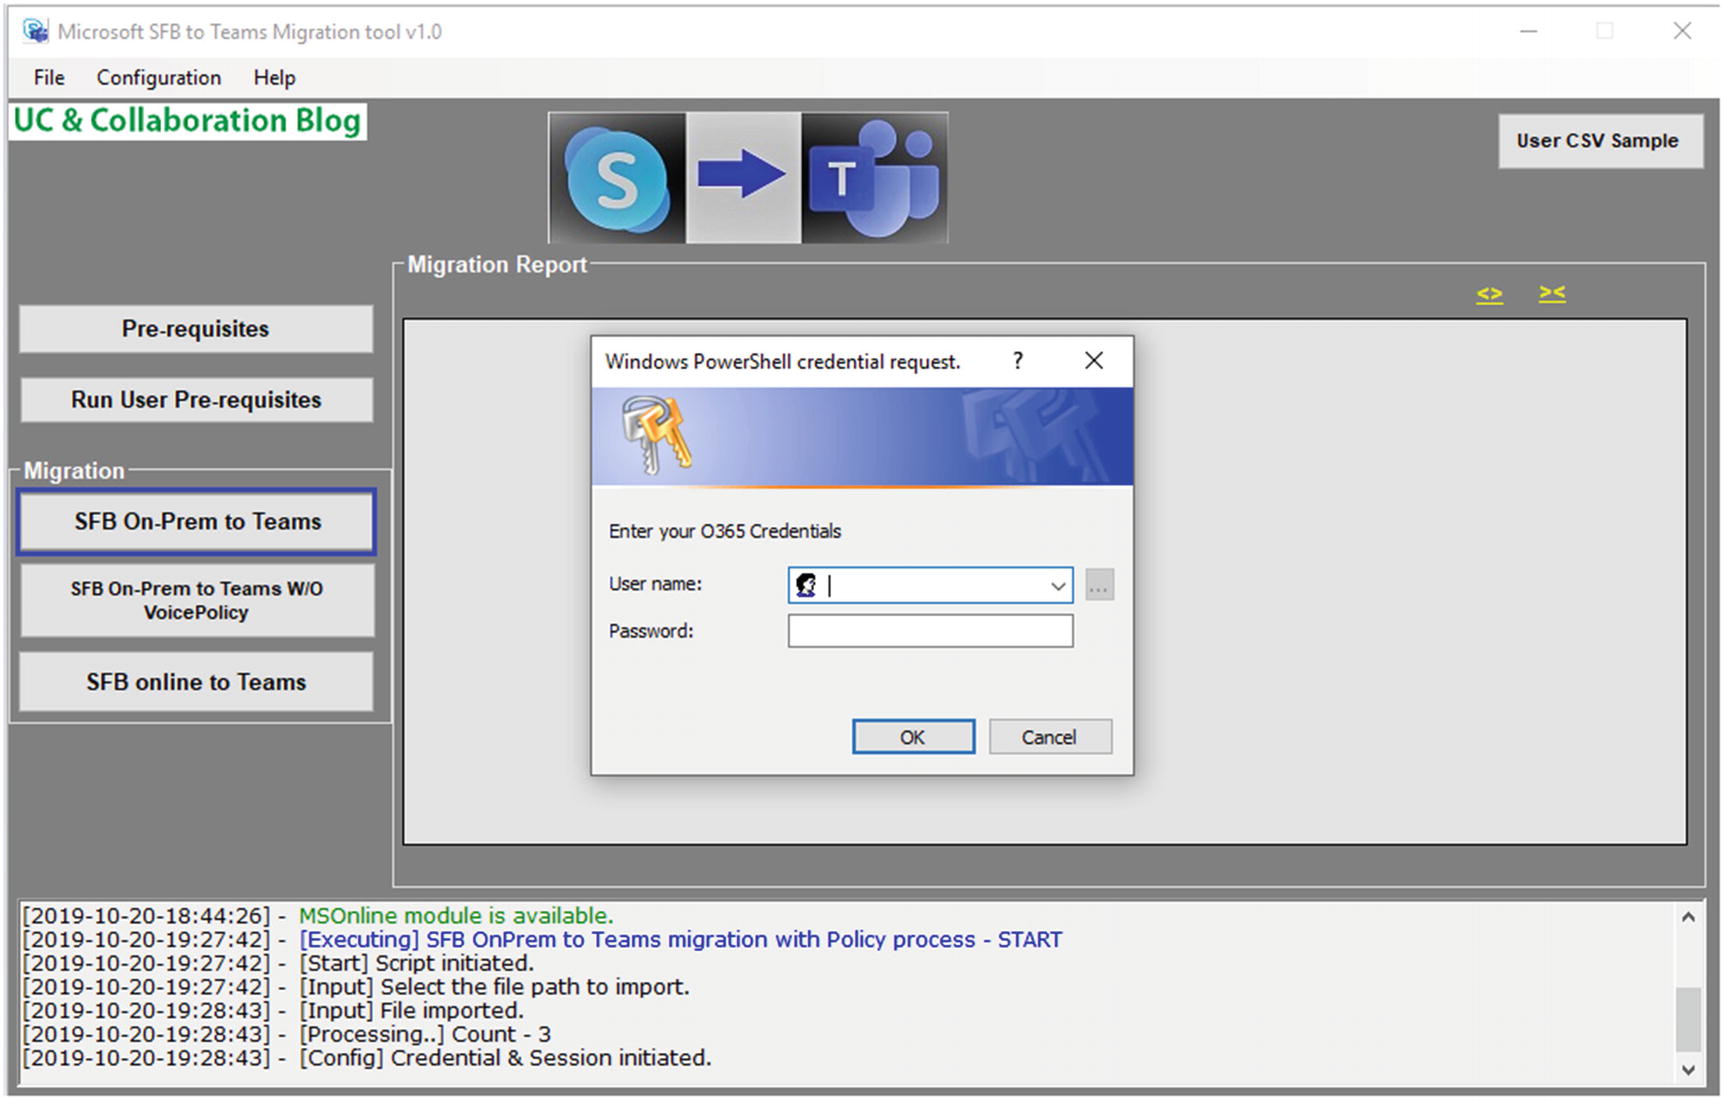Click the 'Migration Report' group label
The height and width of the screenshot is (1101, 1725).
(497, 265)
